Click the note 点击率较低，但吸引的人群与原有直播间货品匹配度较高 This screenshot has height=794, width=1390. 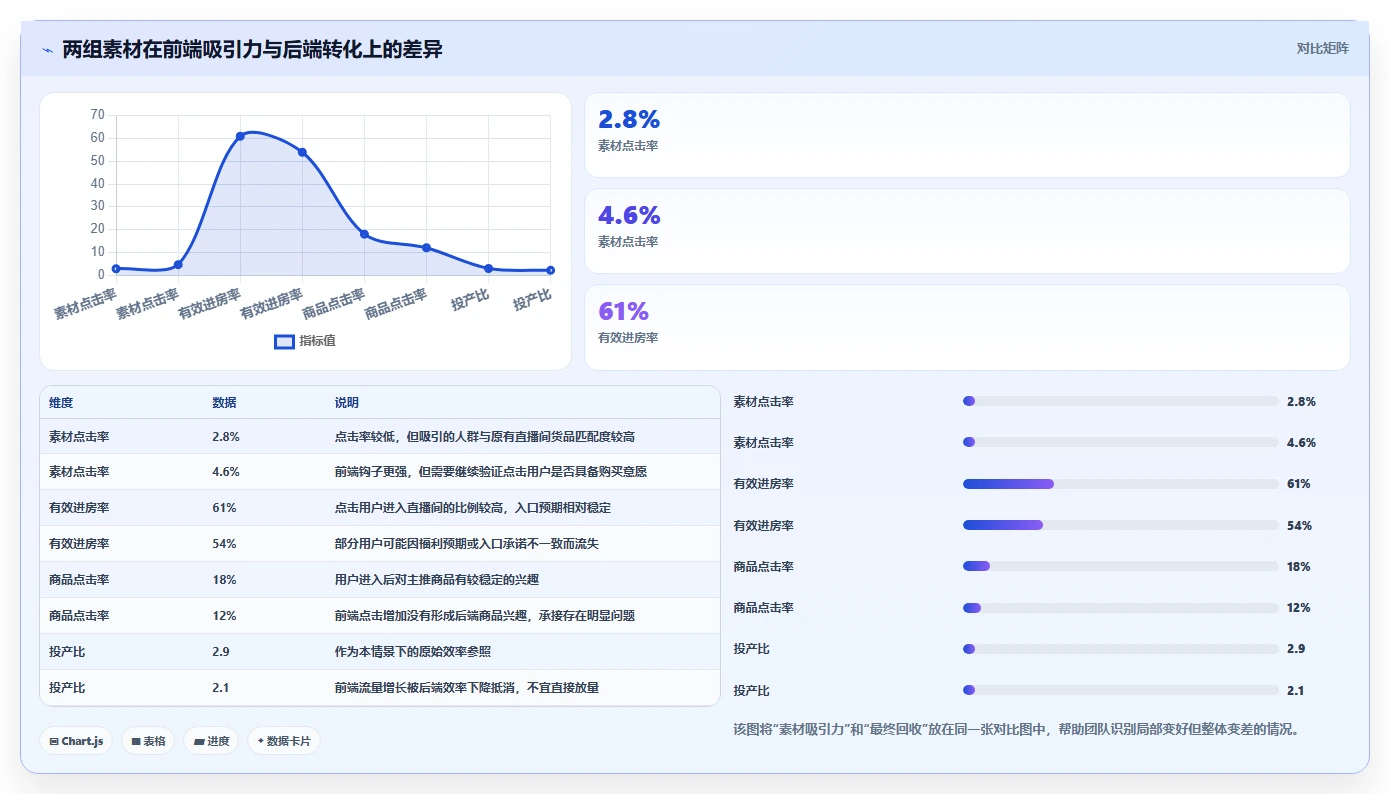click(x=485, y=437)
